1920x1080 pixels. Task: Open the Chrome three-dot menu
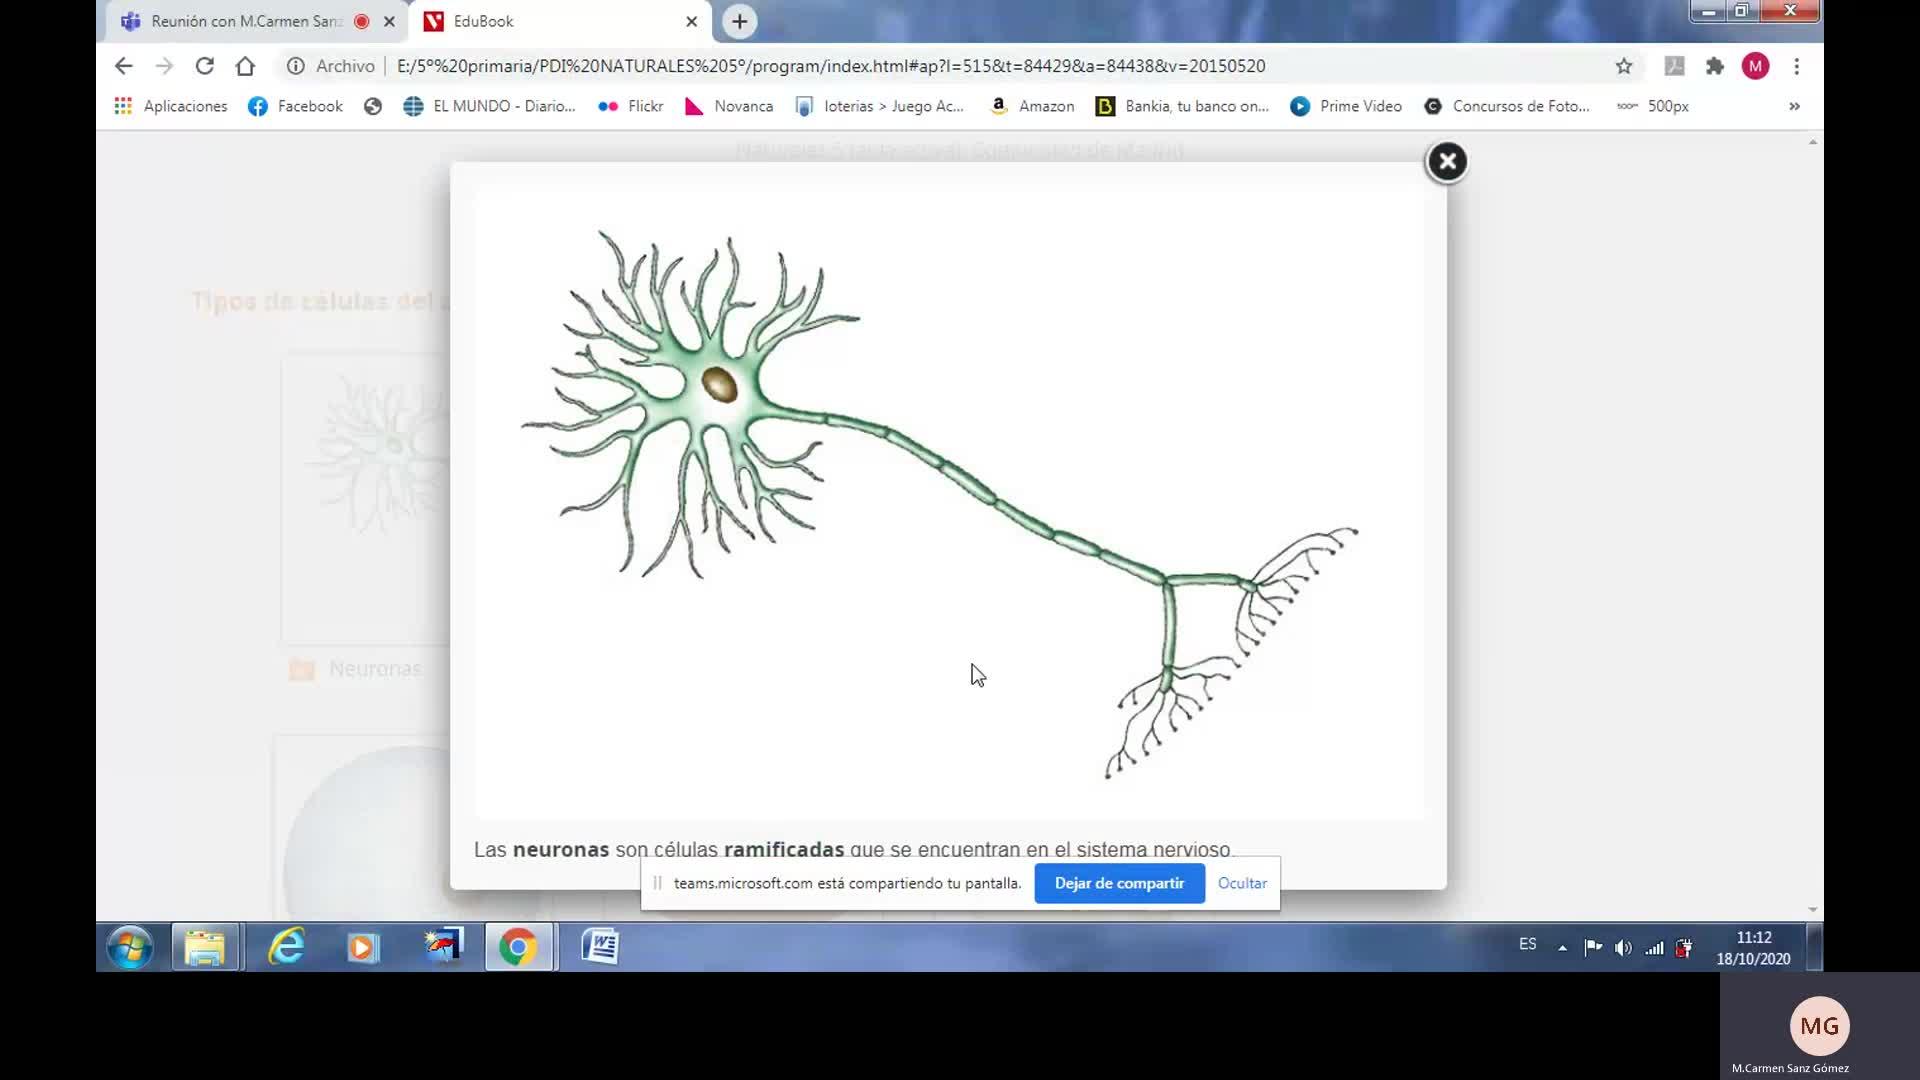(x=1796, y=66)
